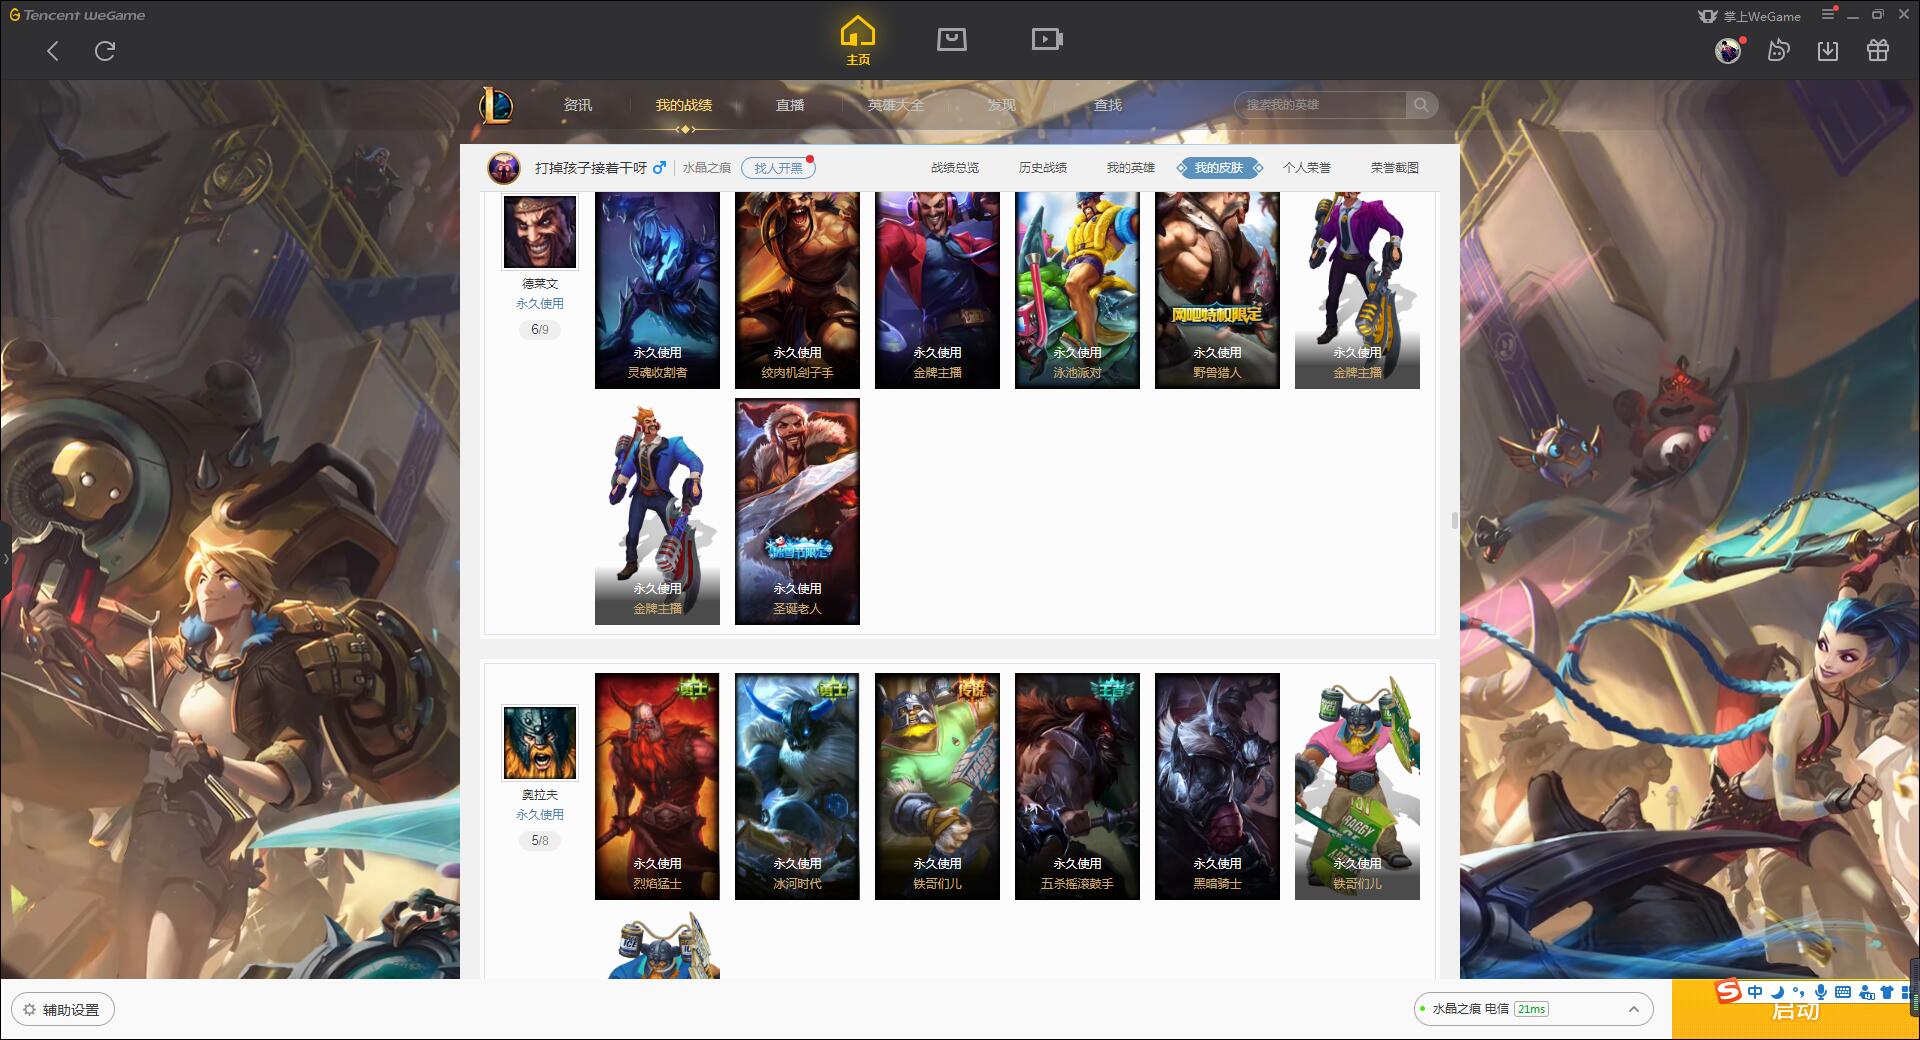Click the 找人开黑 button
Screen dimensions: 1920x1040
click(x=778, y=168)
